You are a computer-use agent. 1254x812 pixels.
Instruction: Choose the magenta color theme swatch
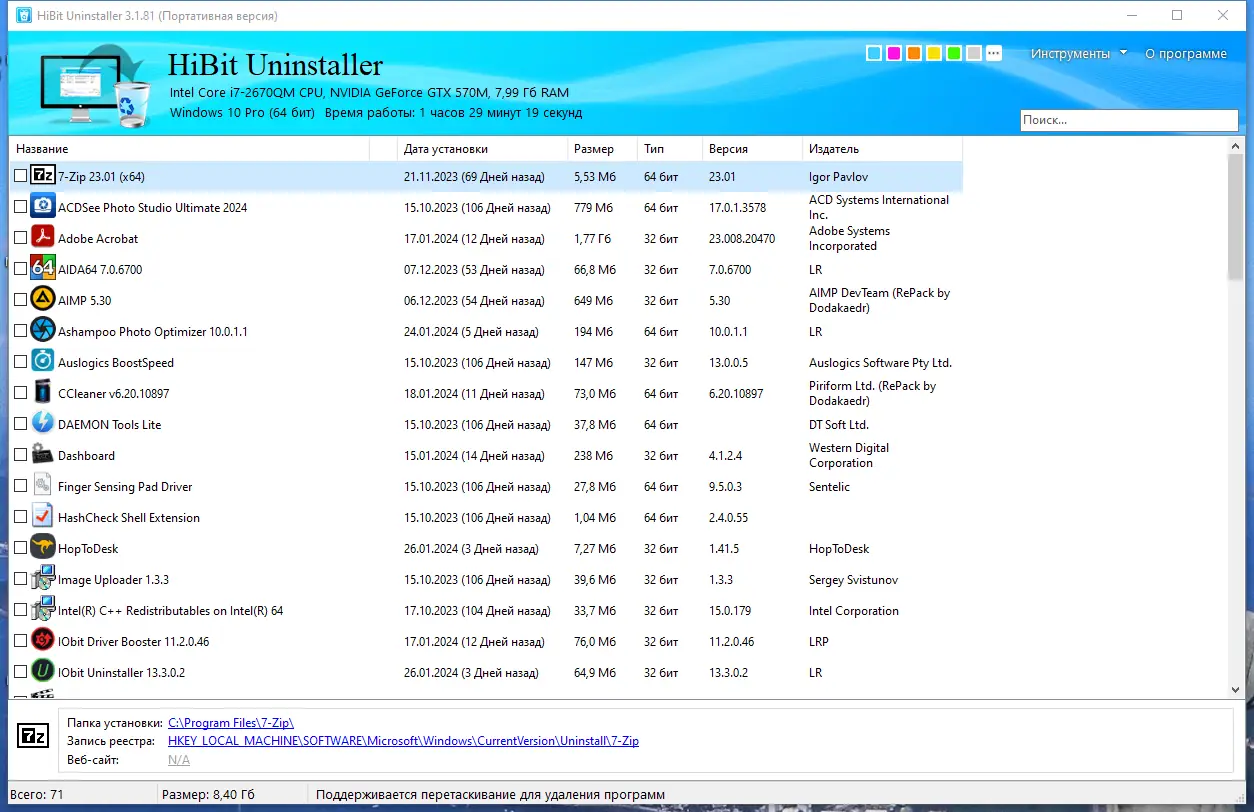click(x=894, y=54)
